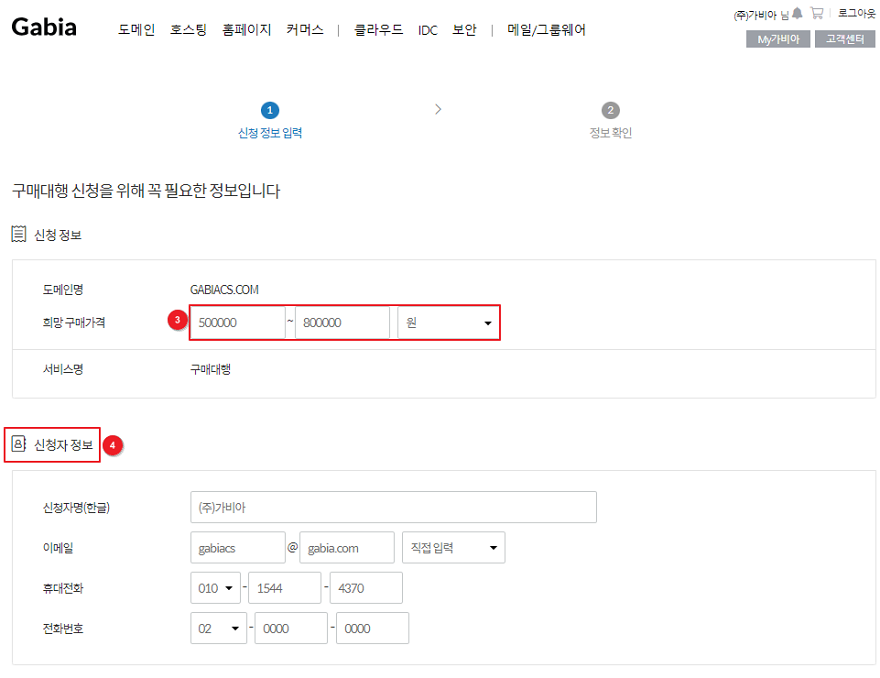Open the 호스팅 menu
Screen dimensions: 880x678
[x=188, y=30]
